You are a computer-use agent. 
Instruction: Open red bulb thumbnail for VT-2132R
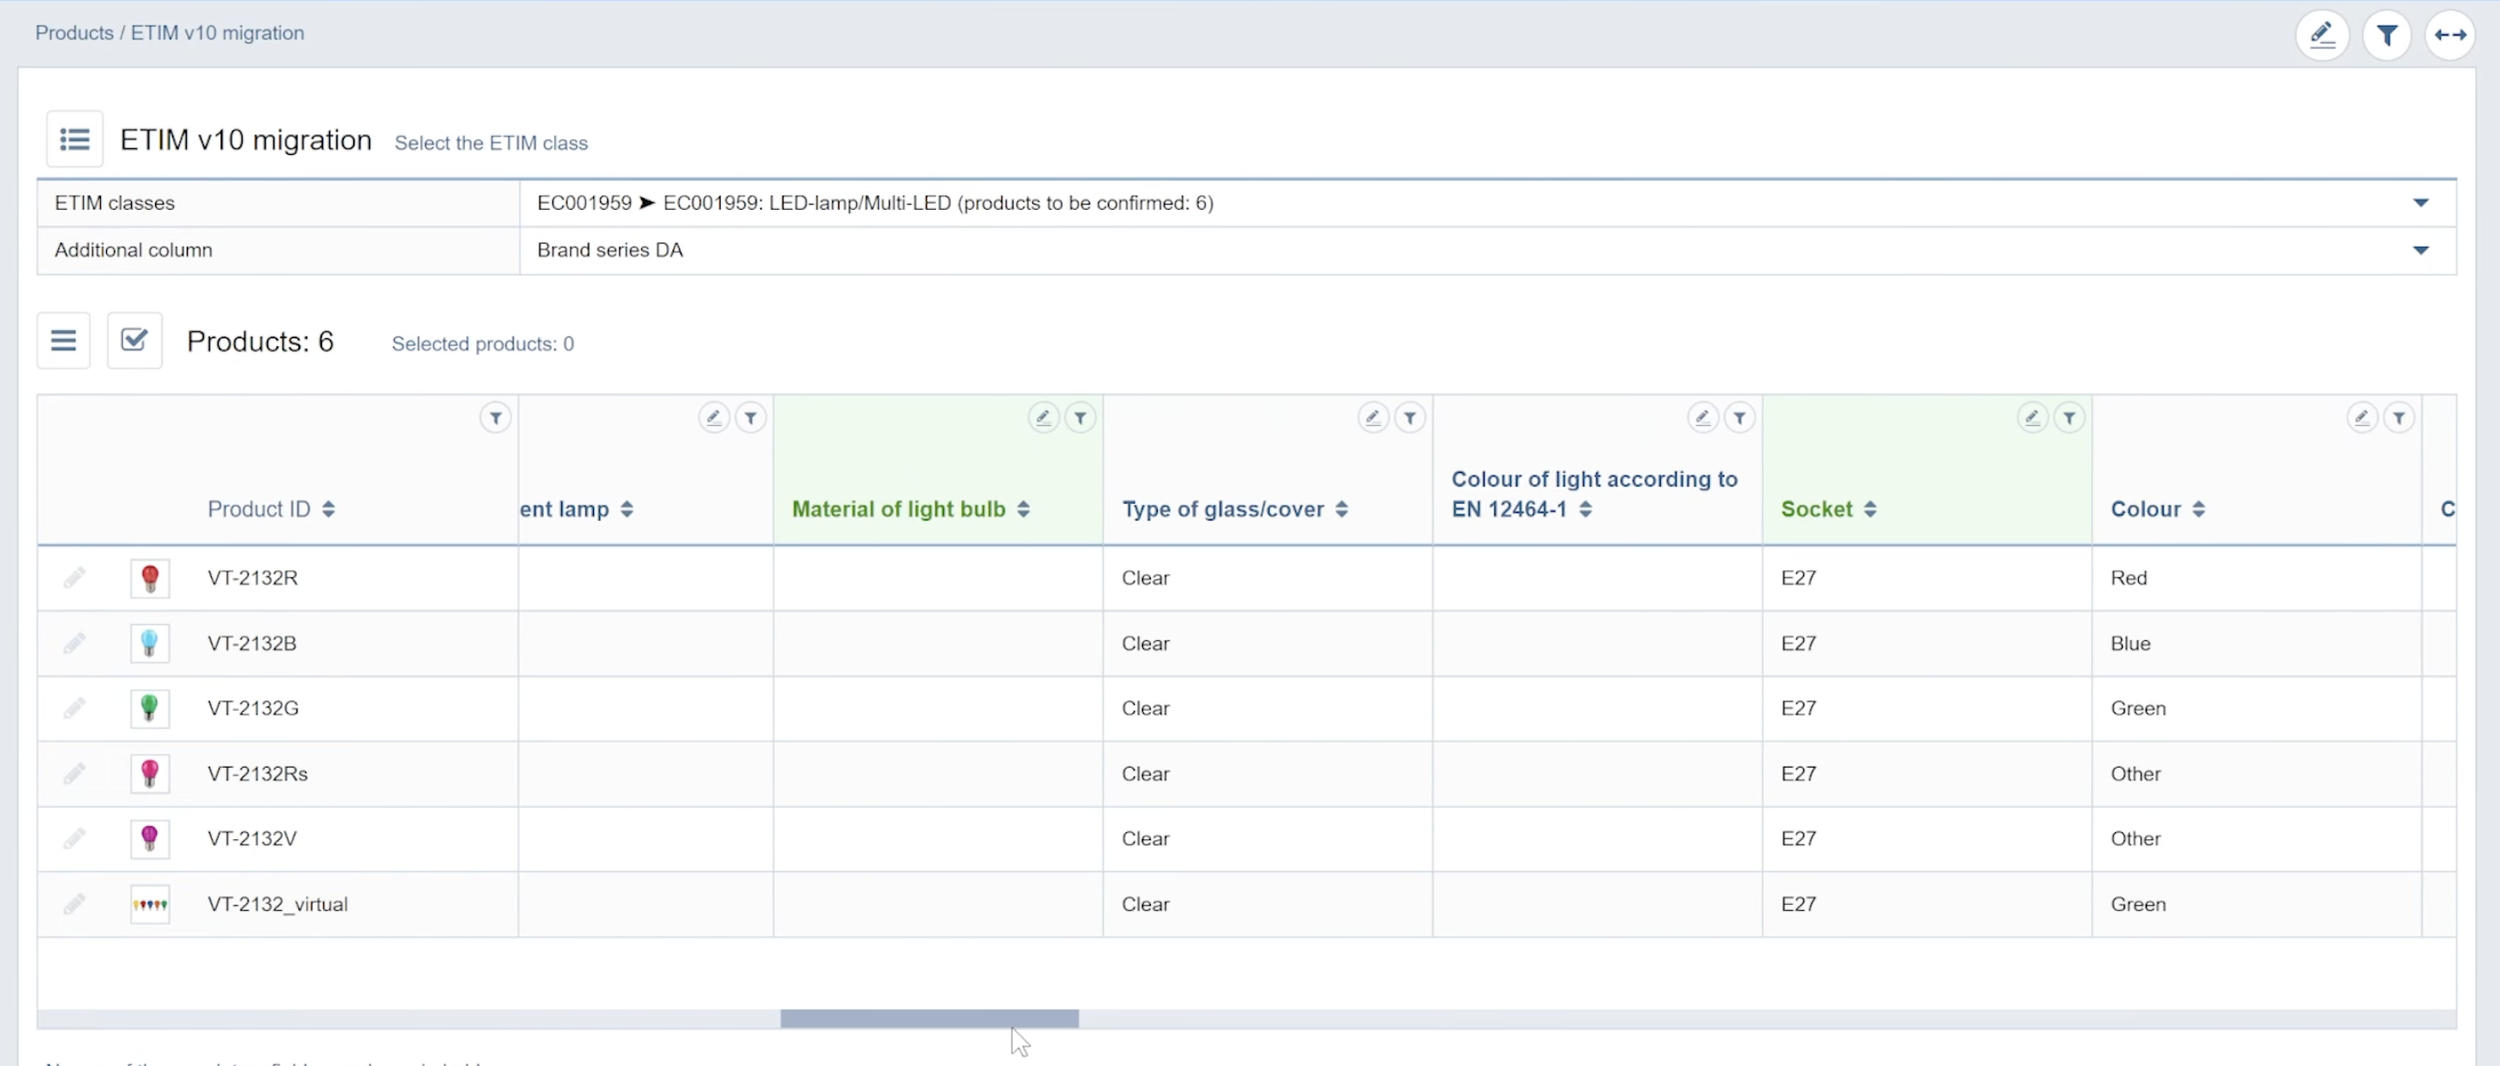click(x=150, y=578)
